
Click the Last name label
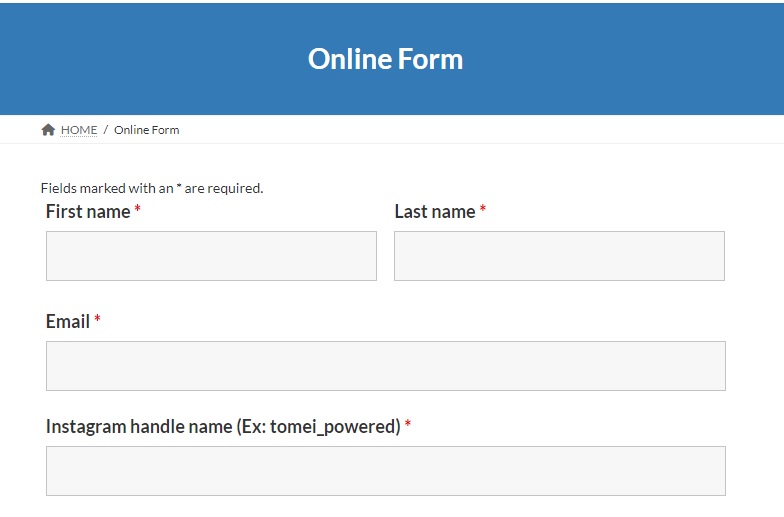435,211
